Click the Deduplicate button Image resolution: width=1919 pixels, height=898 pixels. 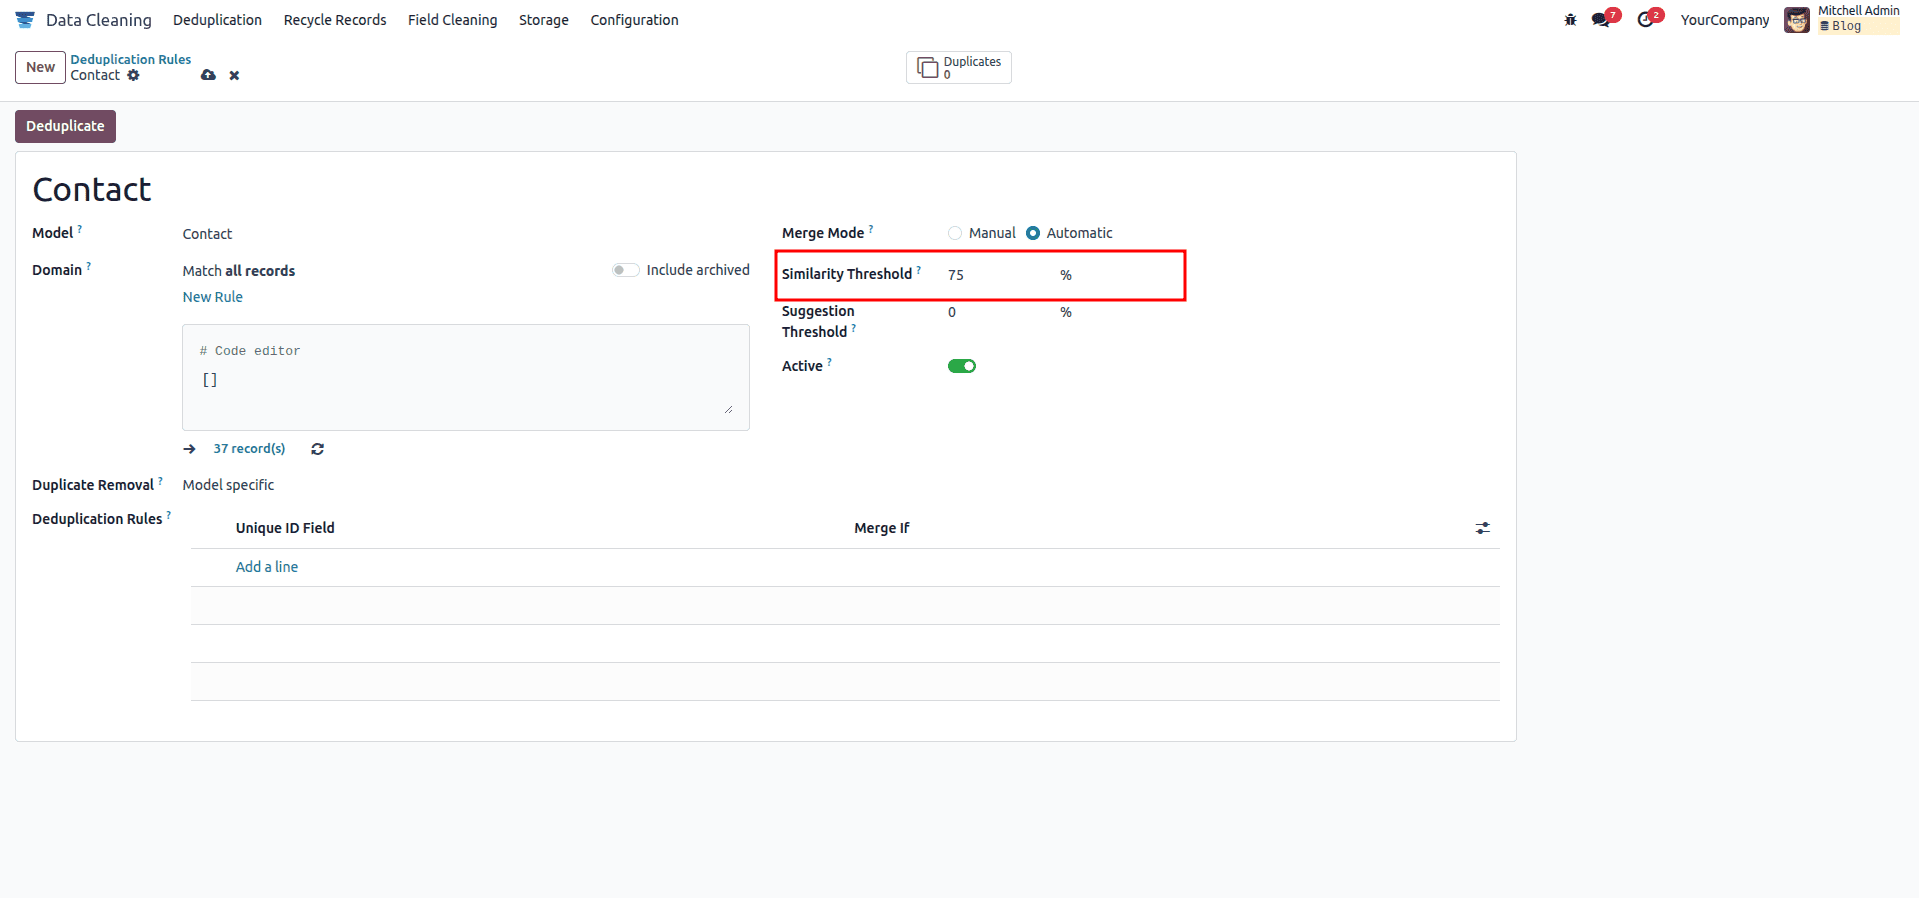pyautogui.click(x=65, y=126)
